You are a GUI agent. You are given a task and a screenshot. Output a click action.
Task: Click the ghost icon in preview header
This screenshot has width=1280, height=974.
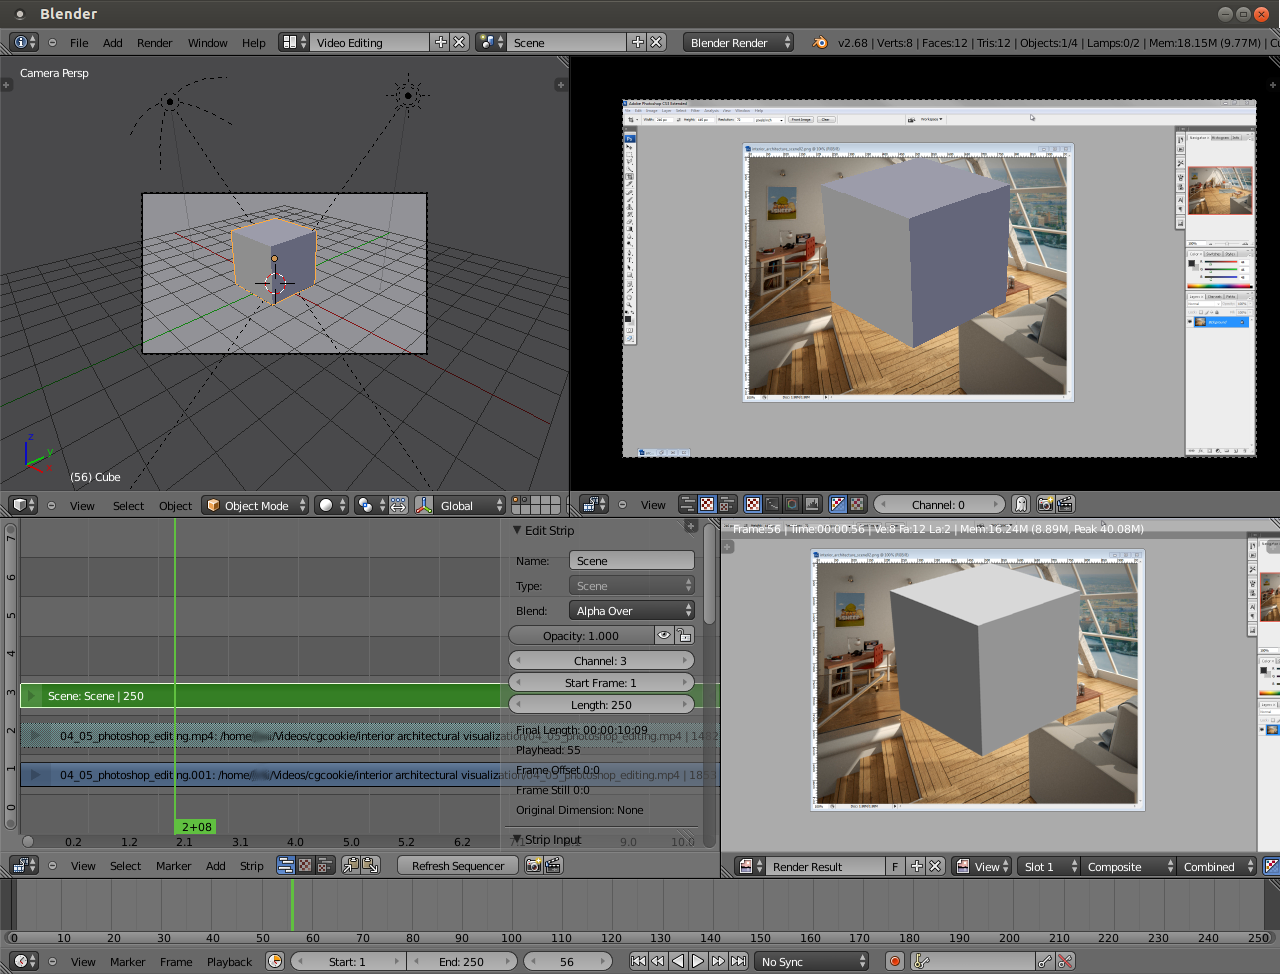click(x=1020, y=504)
